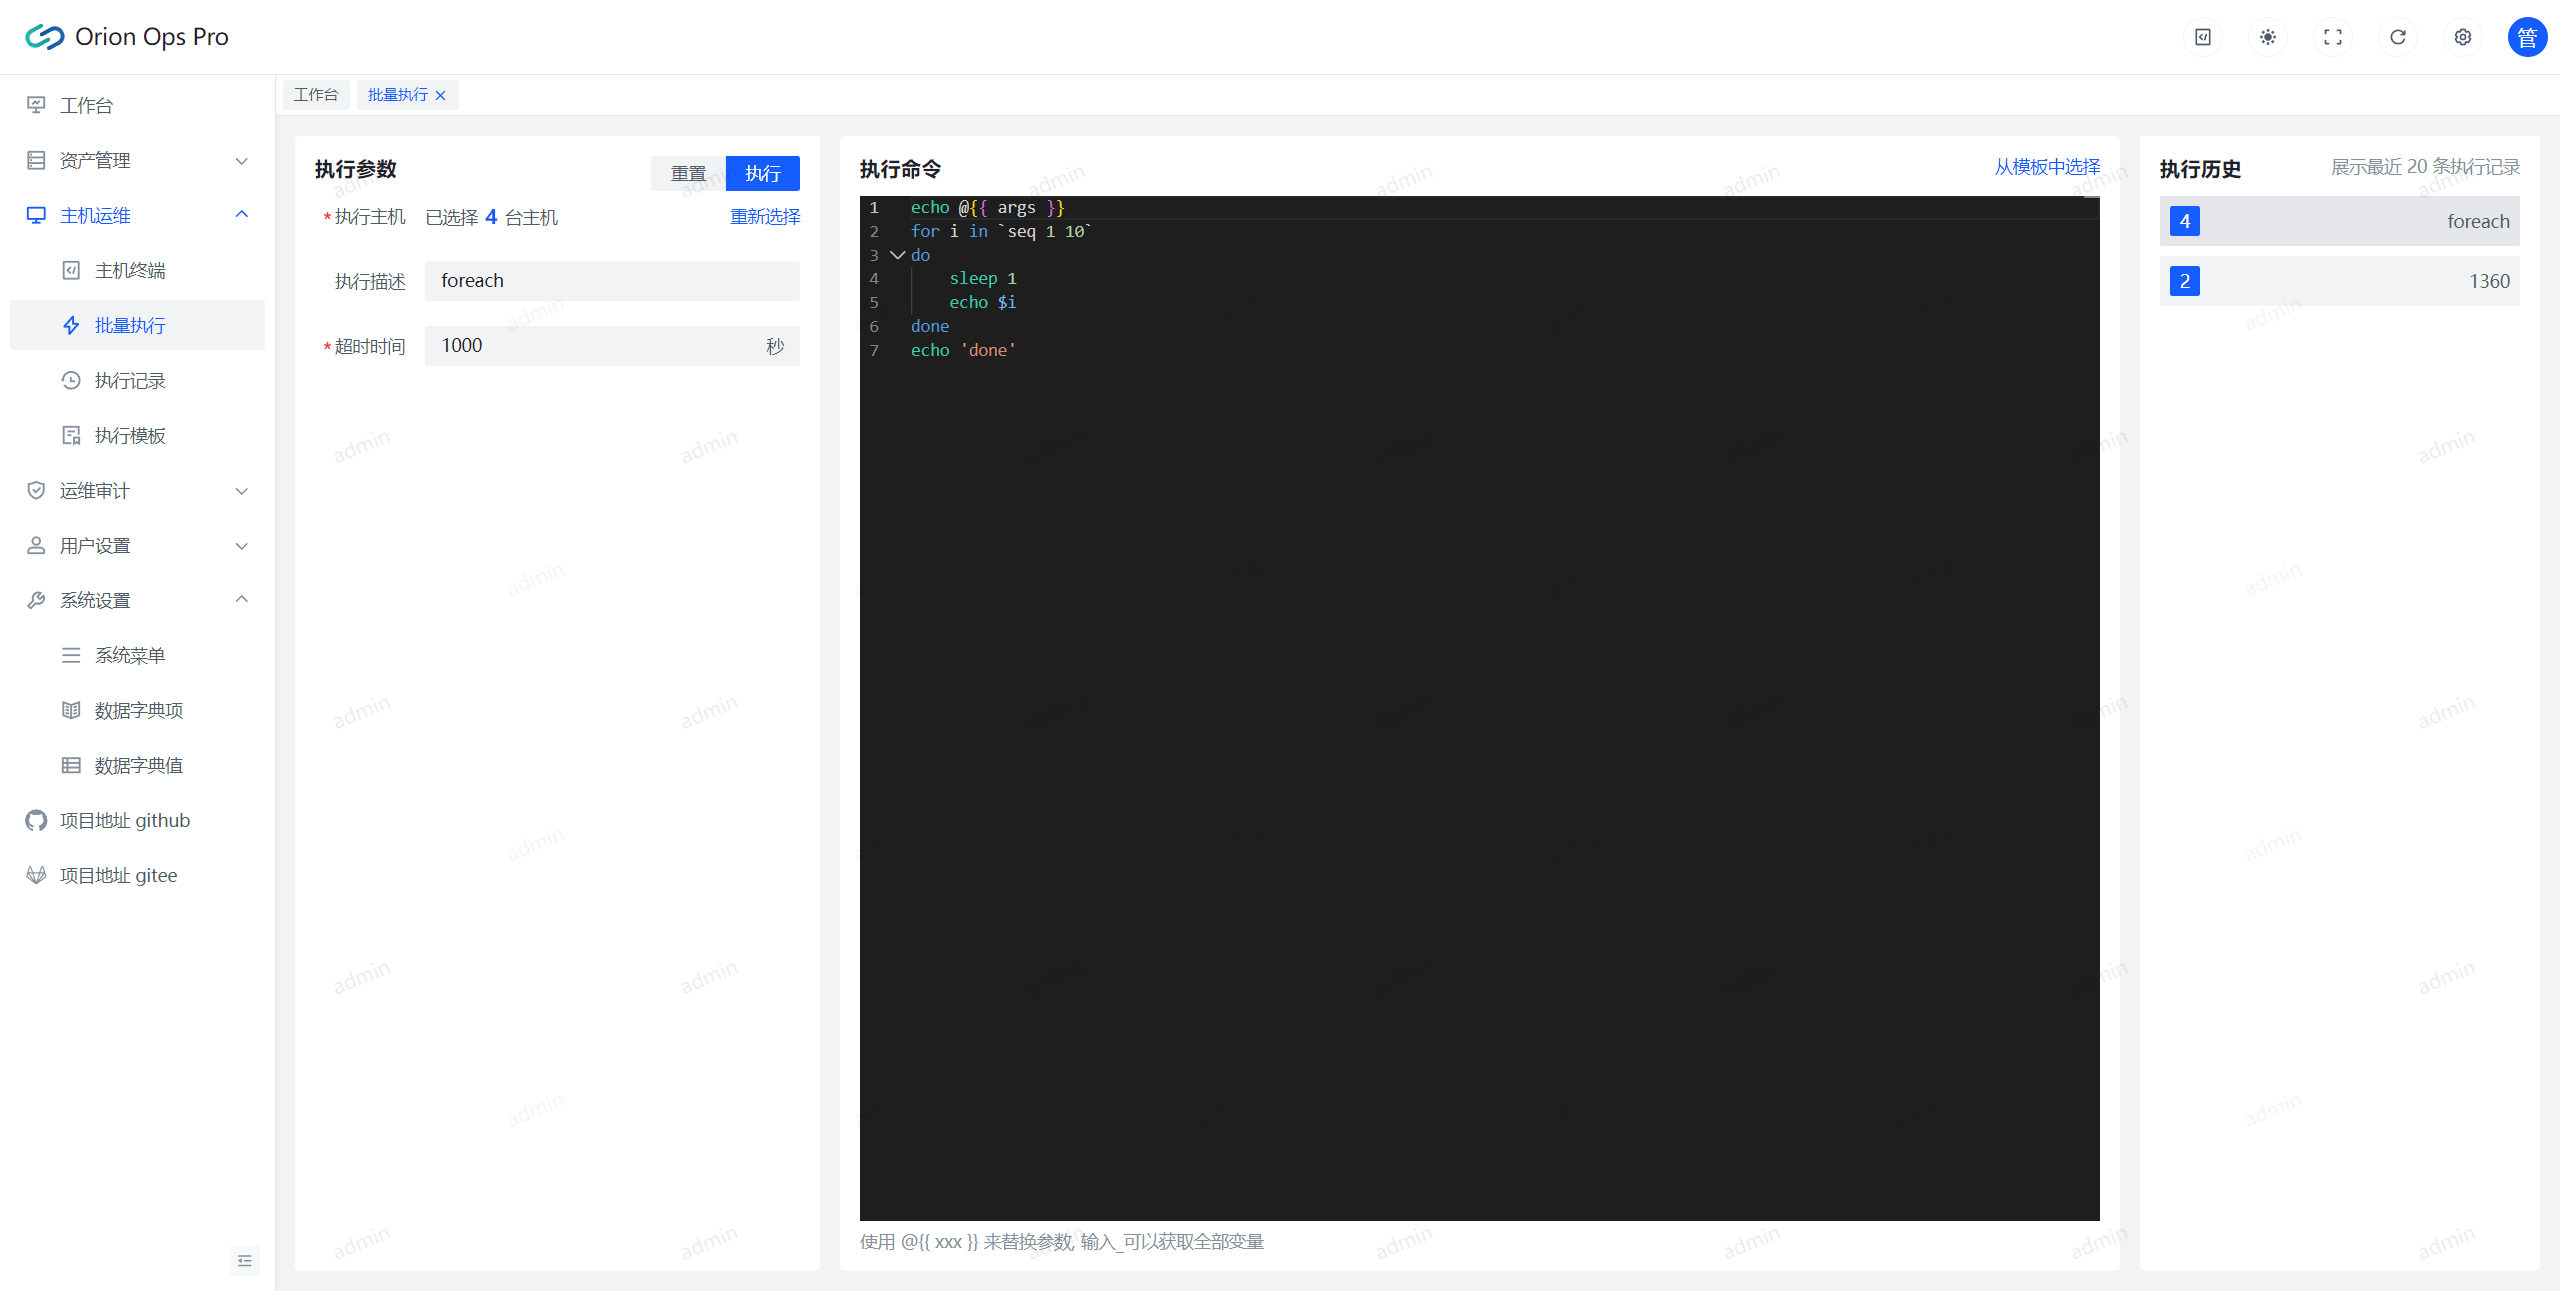
Task: Click 从模板中选择 link
Action: coord(2047,167)
